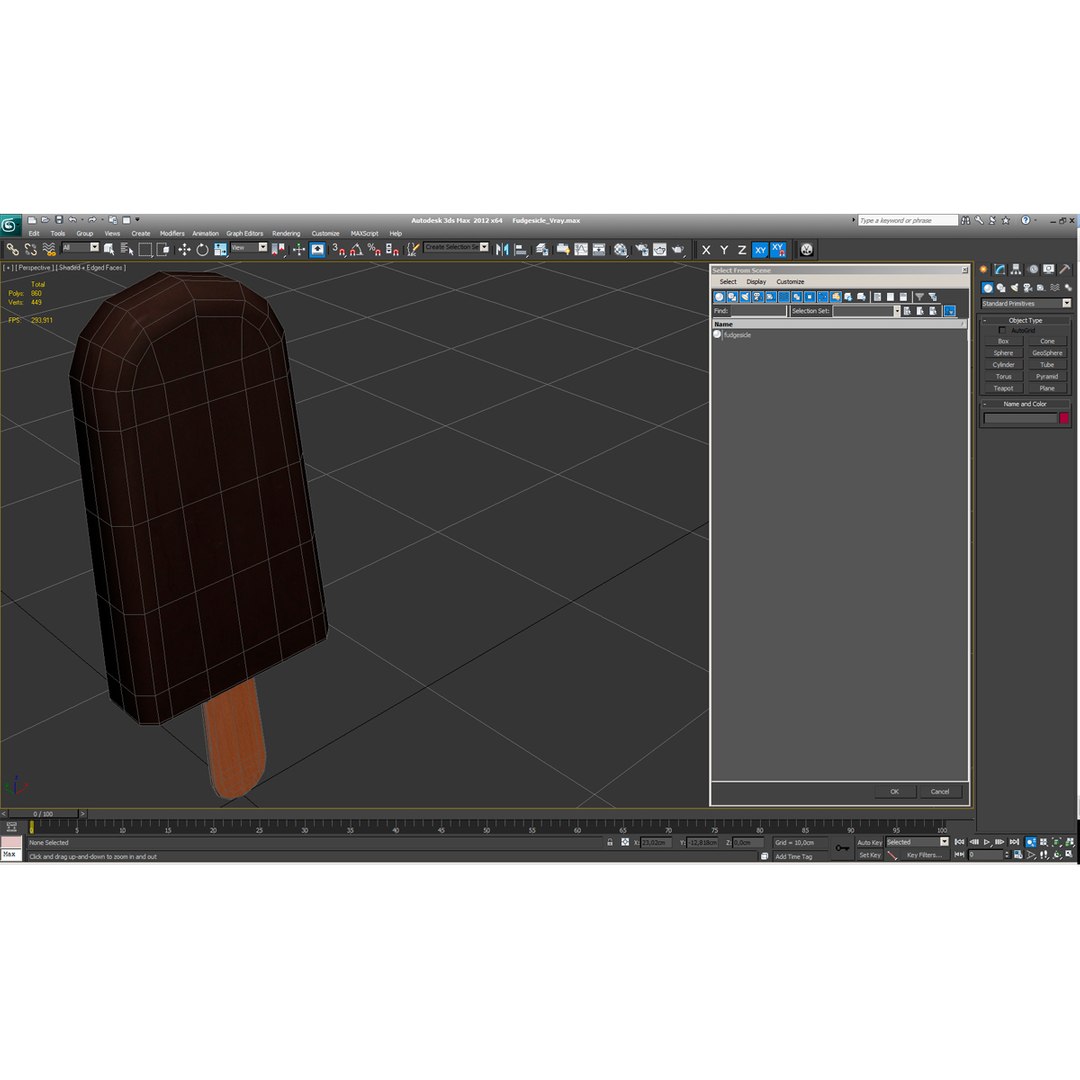Open the Select by Name tool
1080x1080 pixels.
point(127,249)
